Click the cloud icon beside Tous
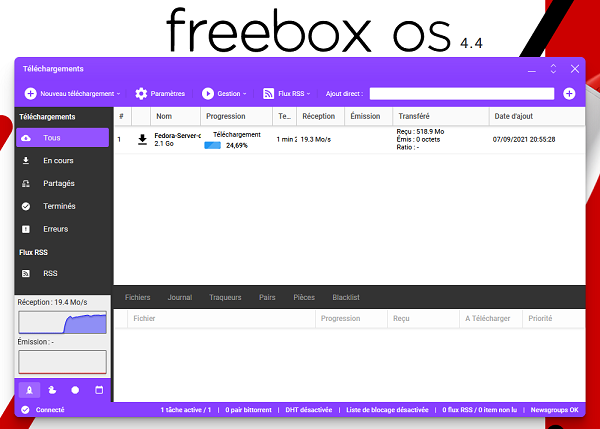 point(26,138)
